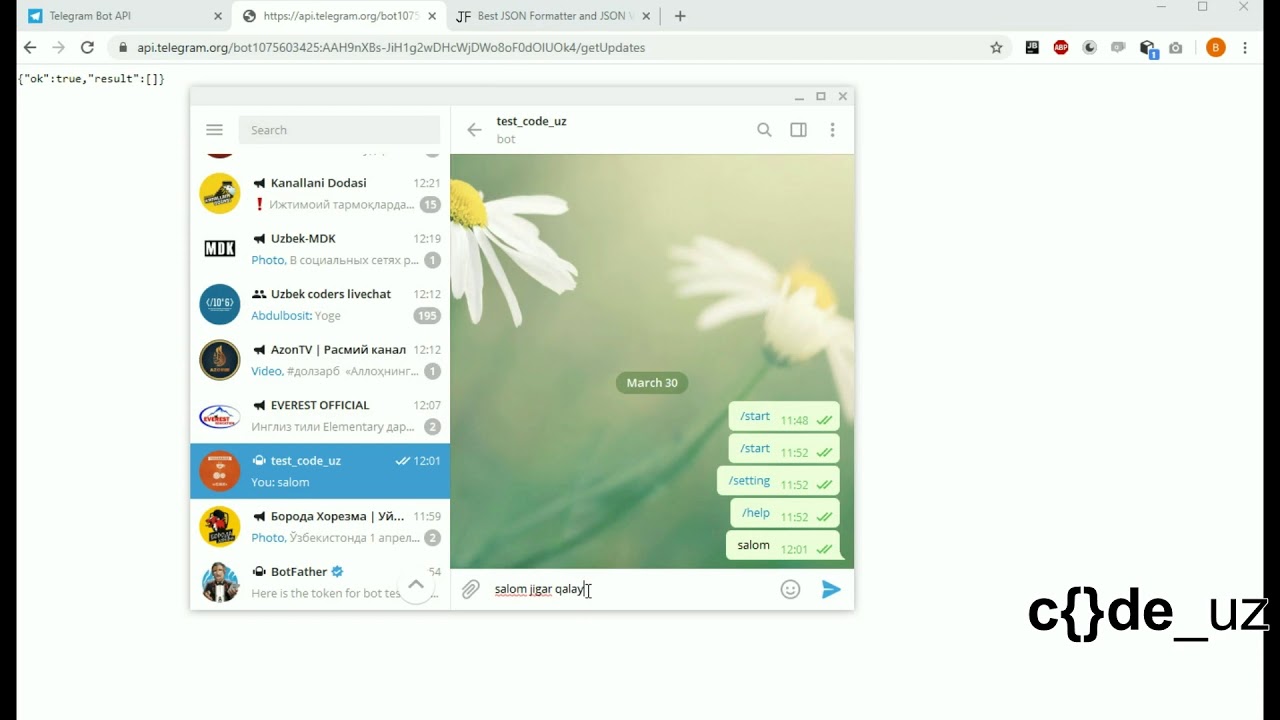1280x720 pixels.
Task: Open the camera screenshot extension
Action: (x=1176, y=47)
